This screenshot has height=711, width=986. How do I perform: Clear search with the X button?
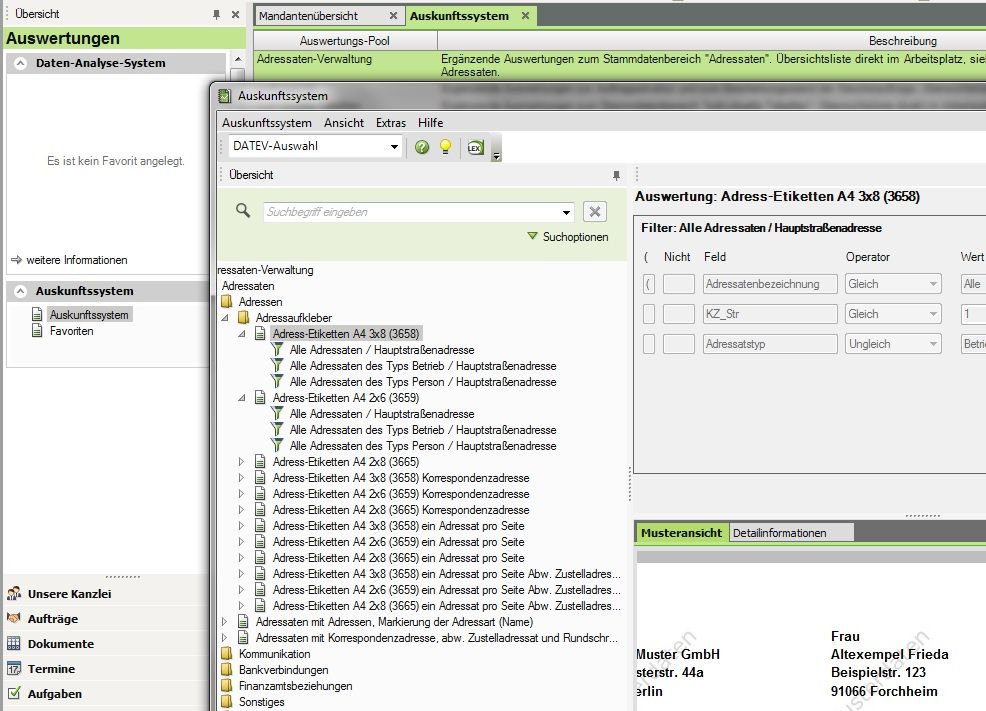(594, 212)
